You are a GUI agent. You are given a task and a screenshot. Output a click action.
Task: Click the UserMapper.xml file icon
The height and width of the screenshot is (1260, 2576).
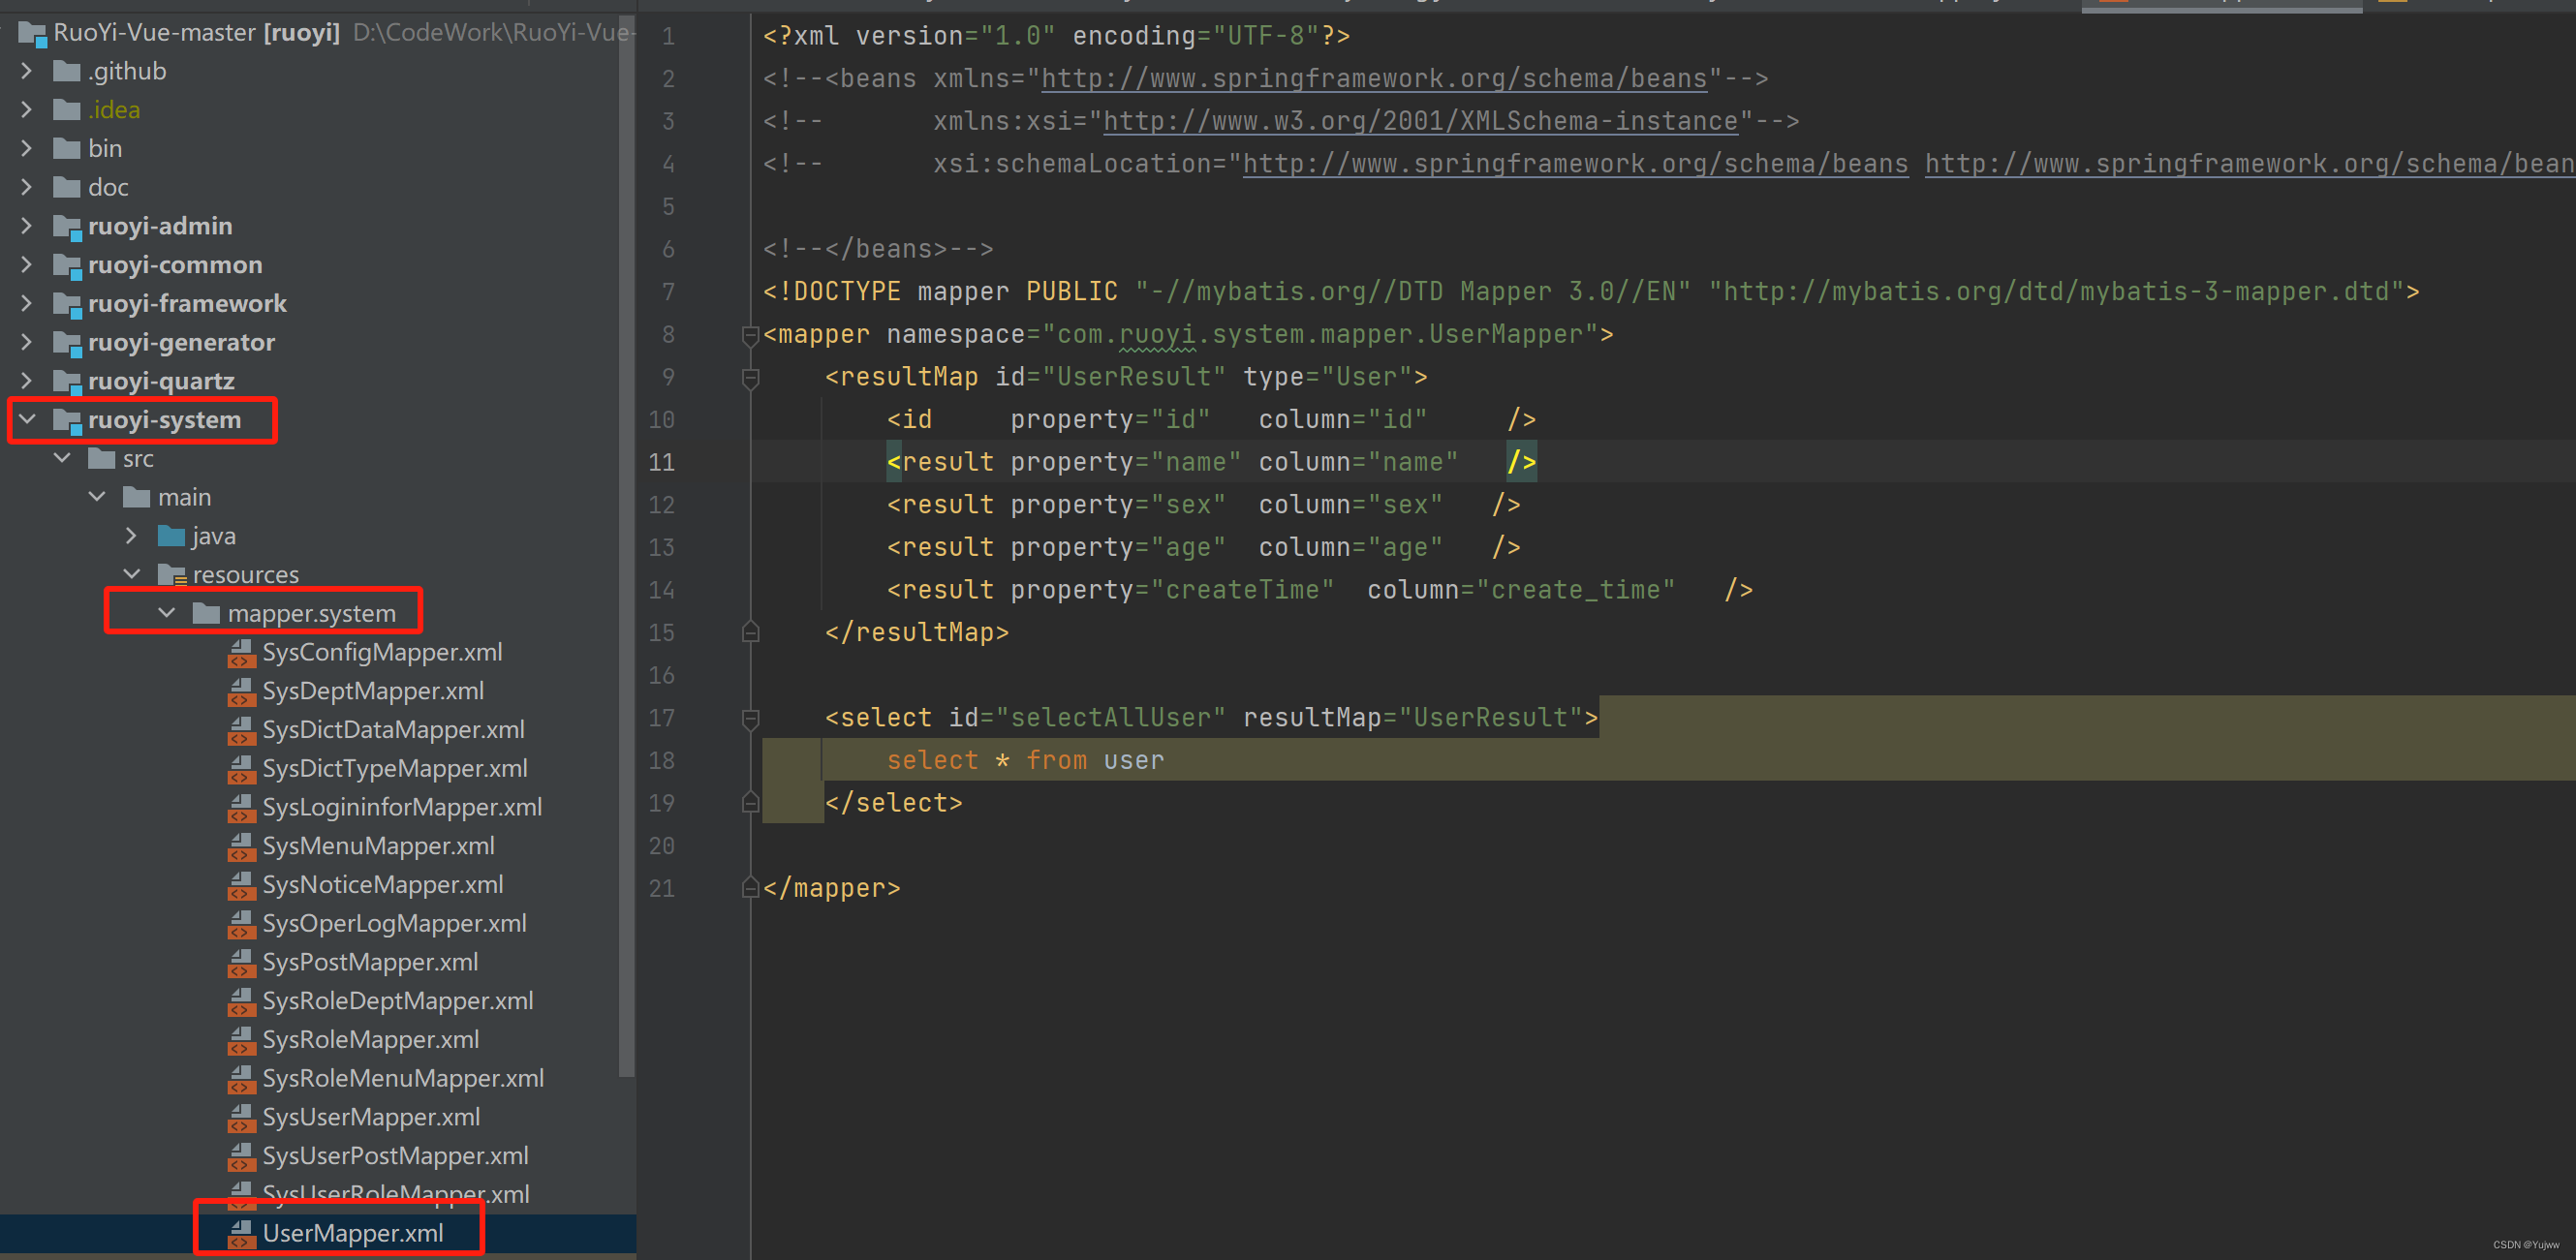[241, 1234]
